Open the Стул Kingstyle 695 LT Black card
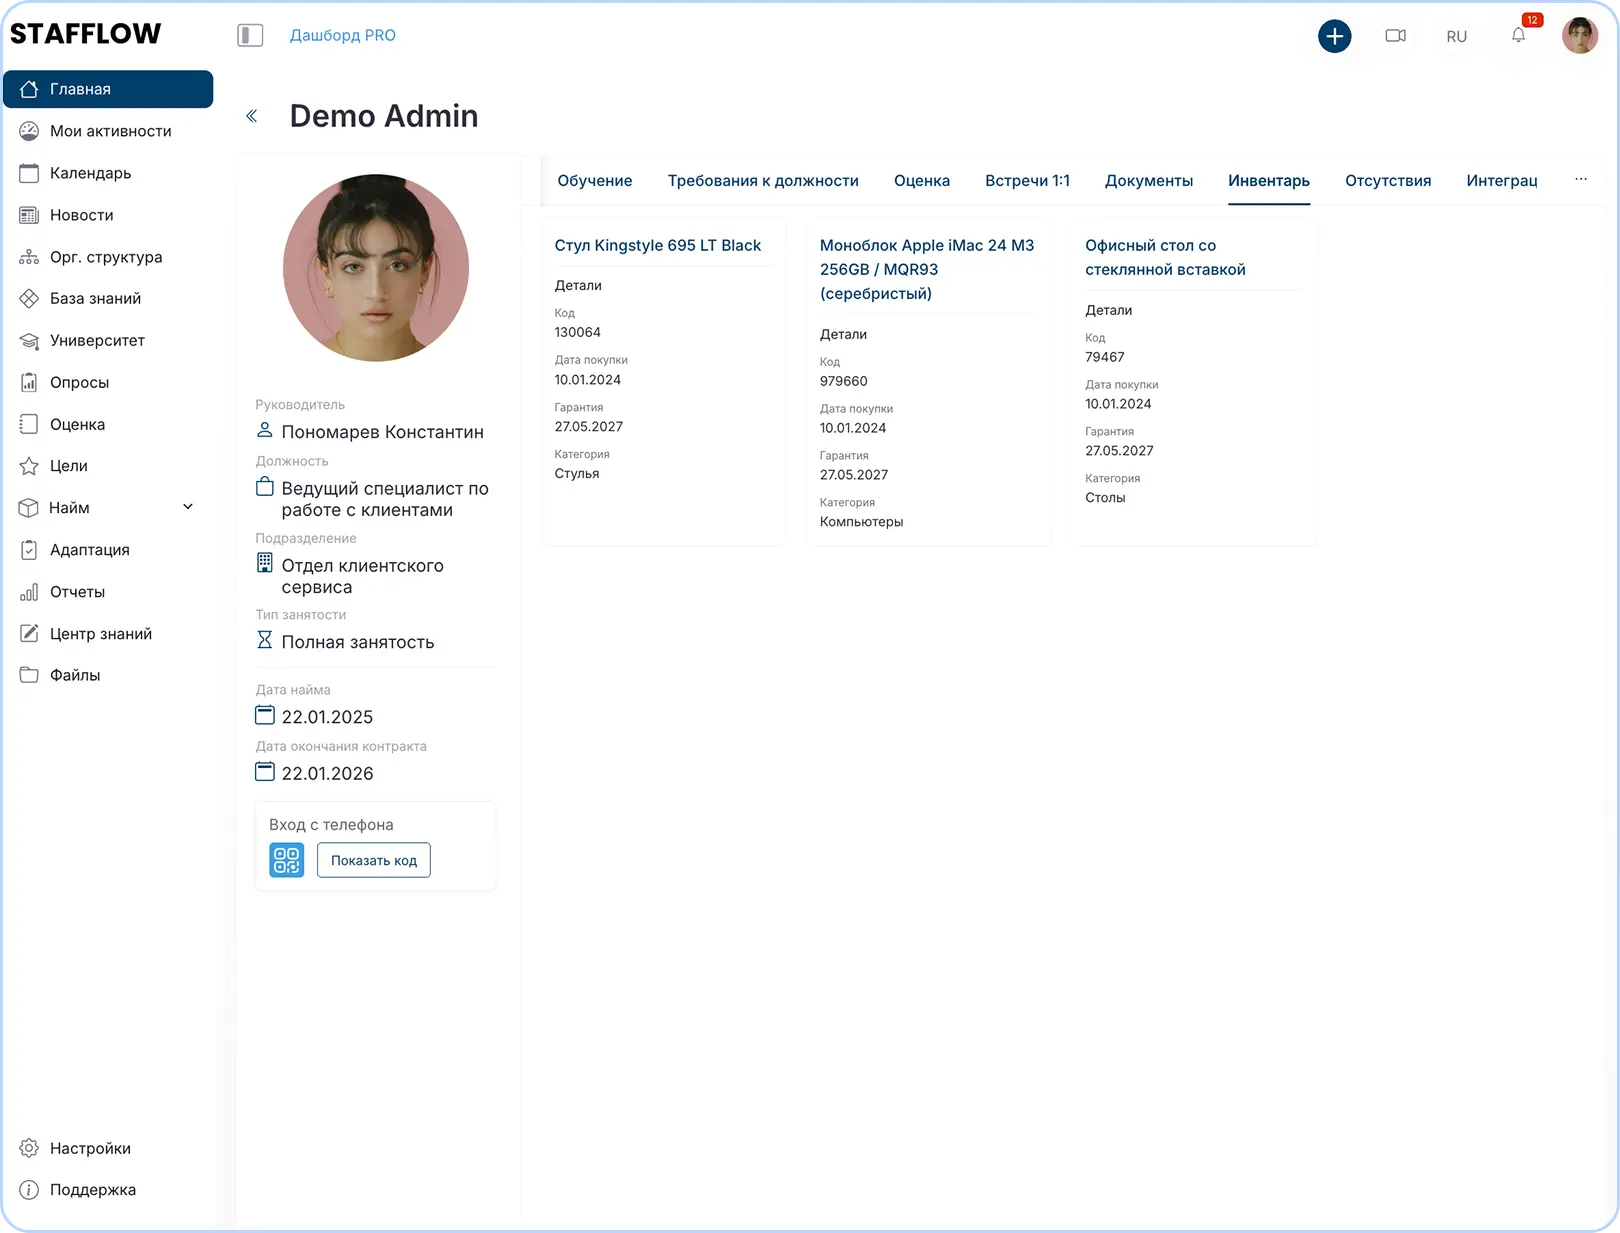 [x=657, y=245]
